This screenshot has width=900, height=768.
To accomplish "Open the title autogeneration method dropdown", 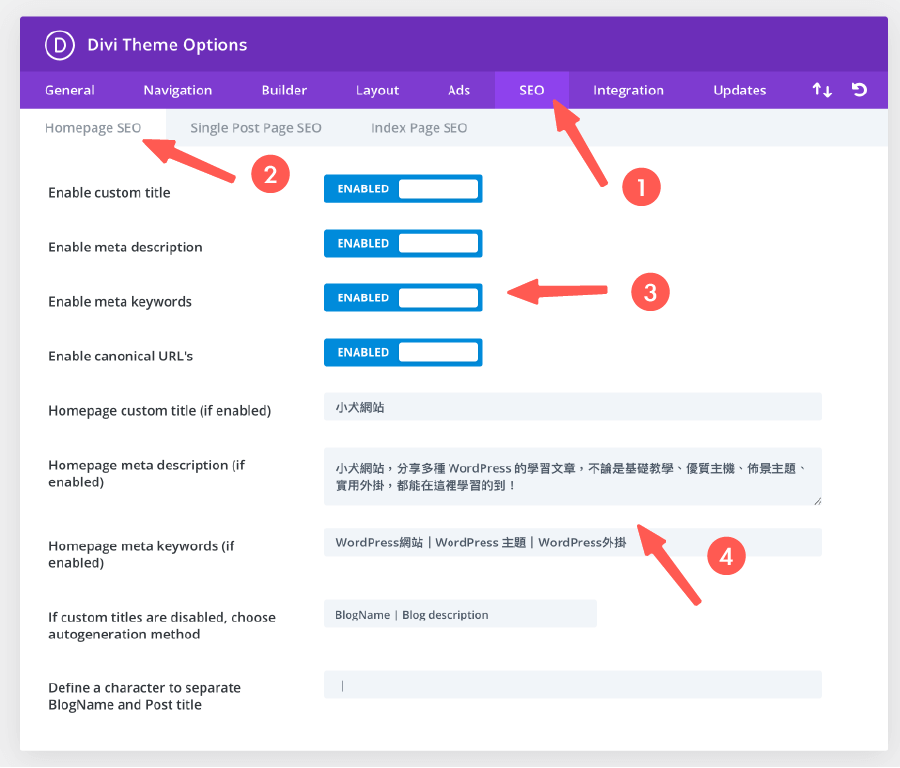I will pyautogui.click(x=460, y=614).
